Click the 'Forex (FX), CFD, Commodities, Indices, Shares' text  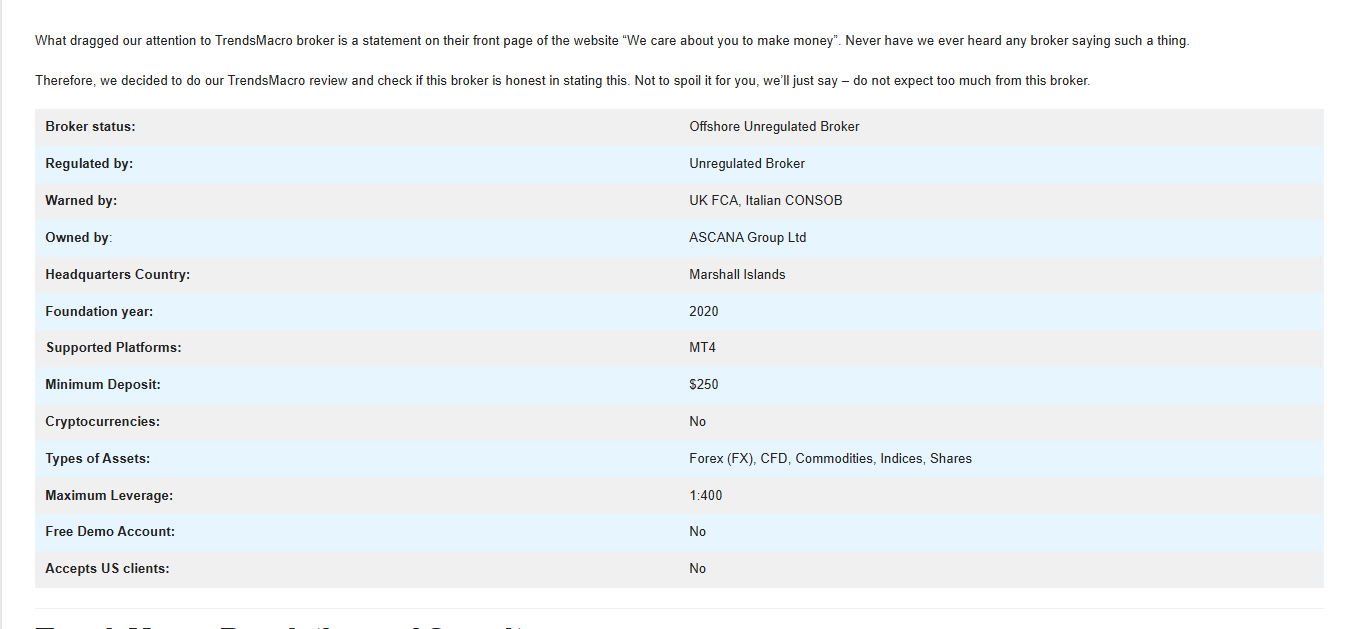point(830,459)
